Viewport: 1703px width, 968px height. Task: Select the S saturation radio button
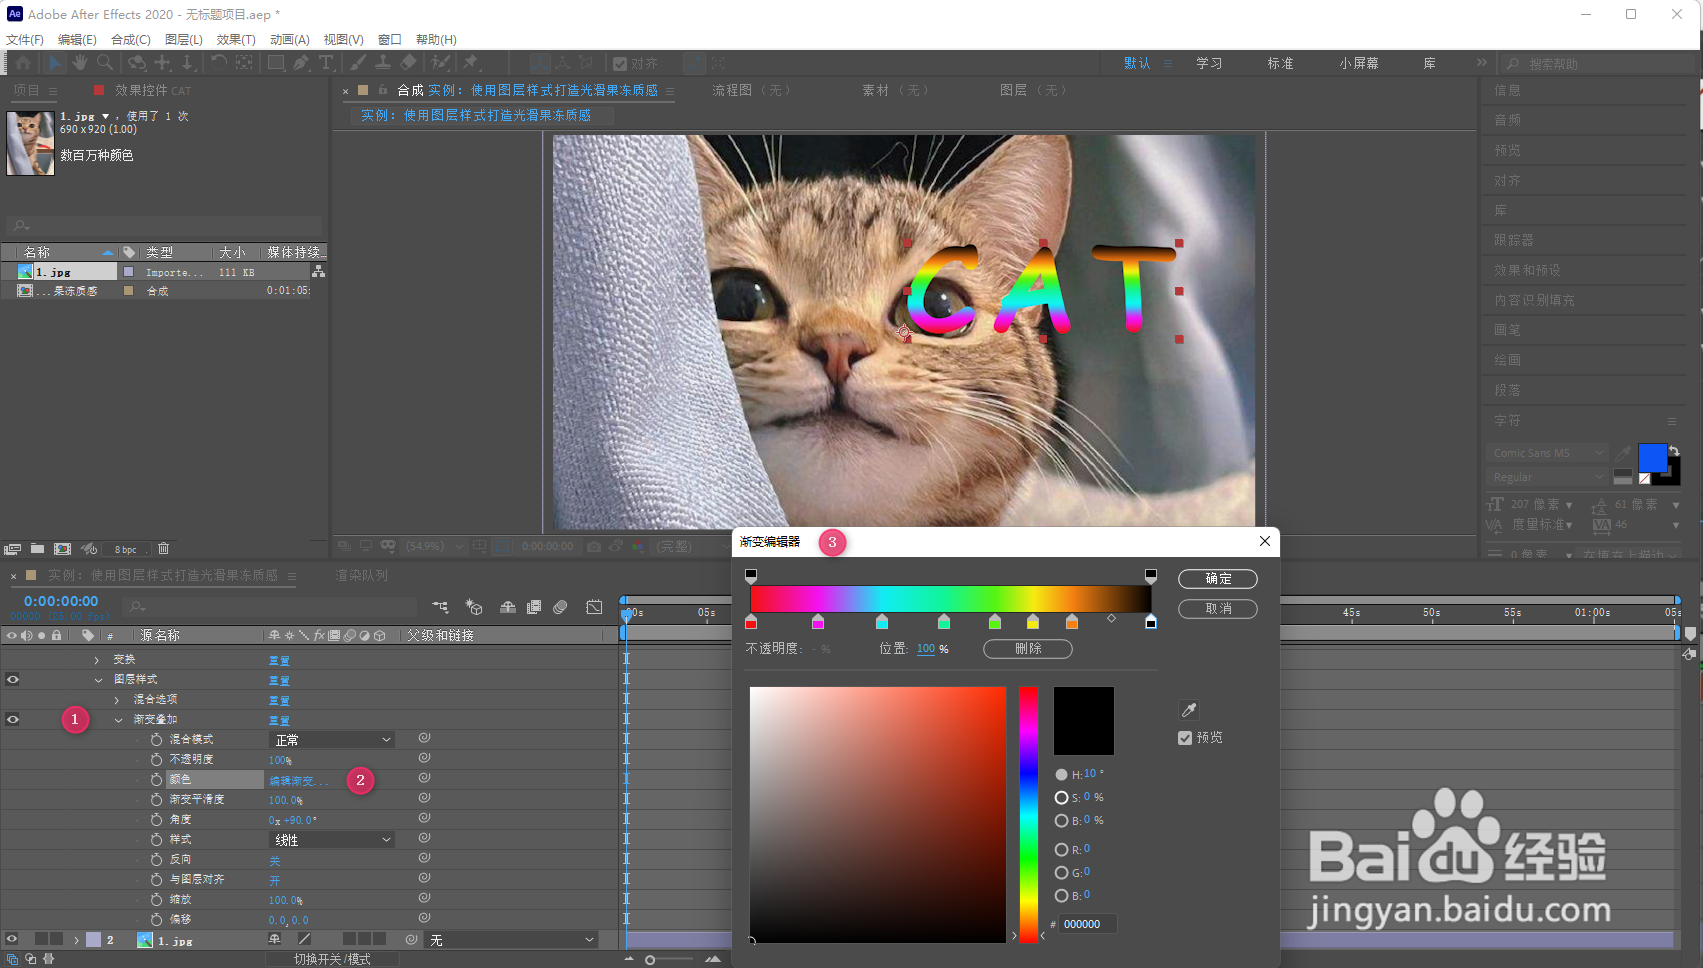[1061, 797]
